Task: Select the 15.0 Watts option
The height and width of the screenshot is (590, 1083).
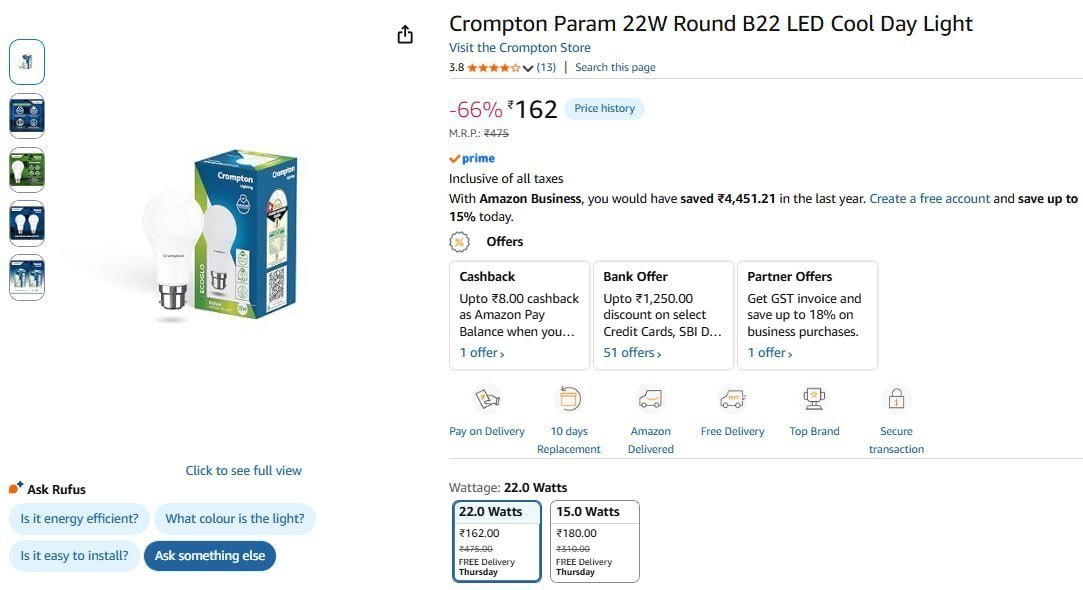Action: [x=595, y=542]
